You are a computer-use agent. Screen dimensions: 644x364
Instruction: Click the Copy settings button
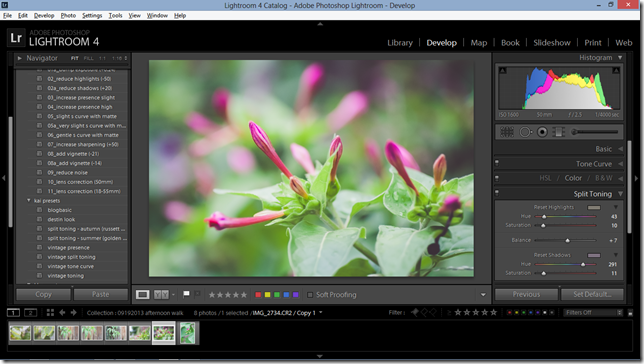tap(44, 294)
